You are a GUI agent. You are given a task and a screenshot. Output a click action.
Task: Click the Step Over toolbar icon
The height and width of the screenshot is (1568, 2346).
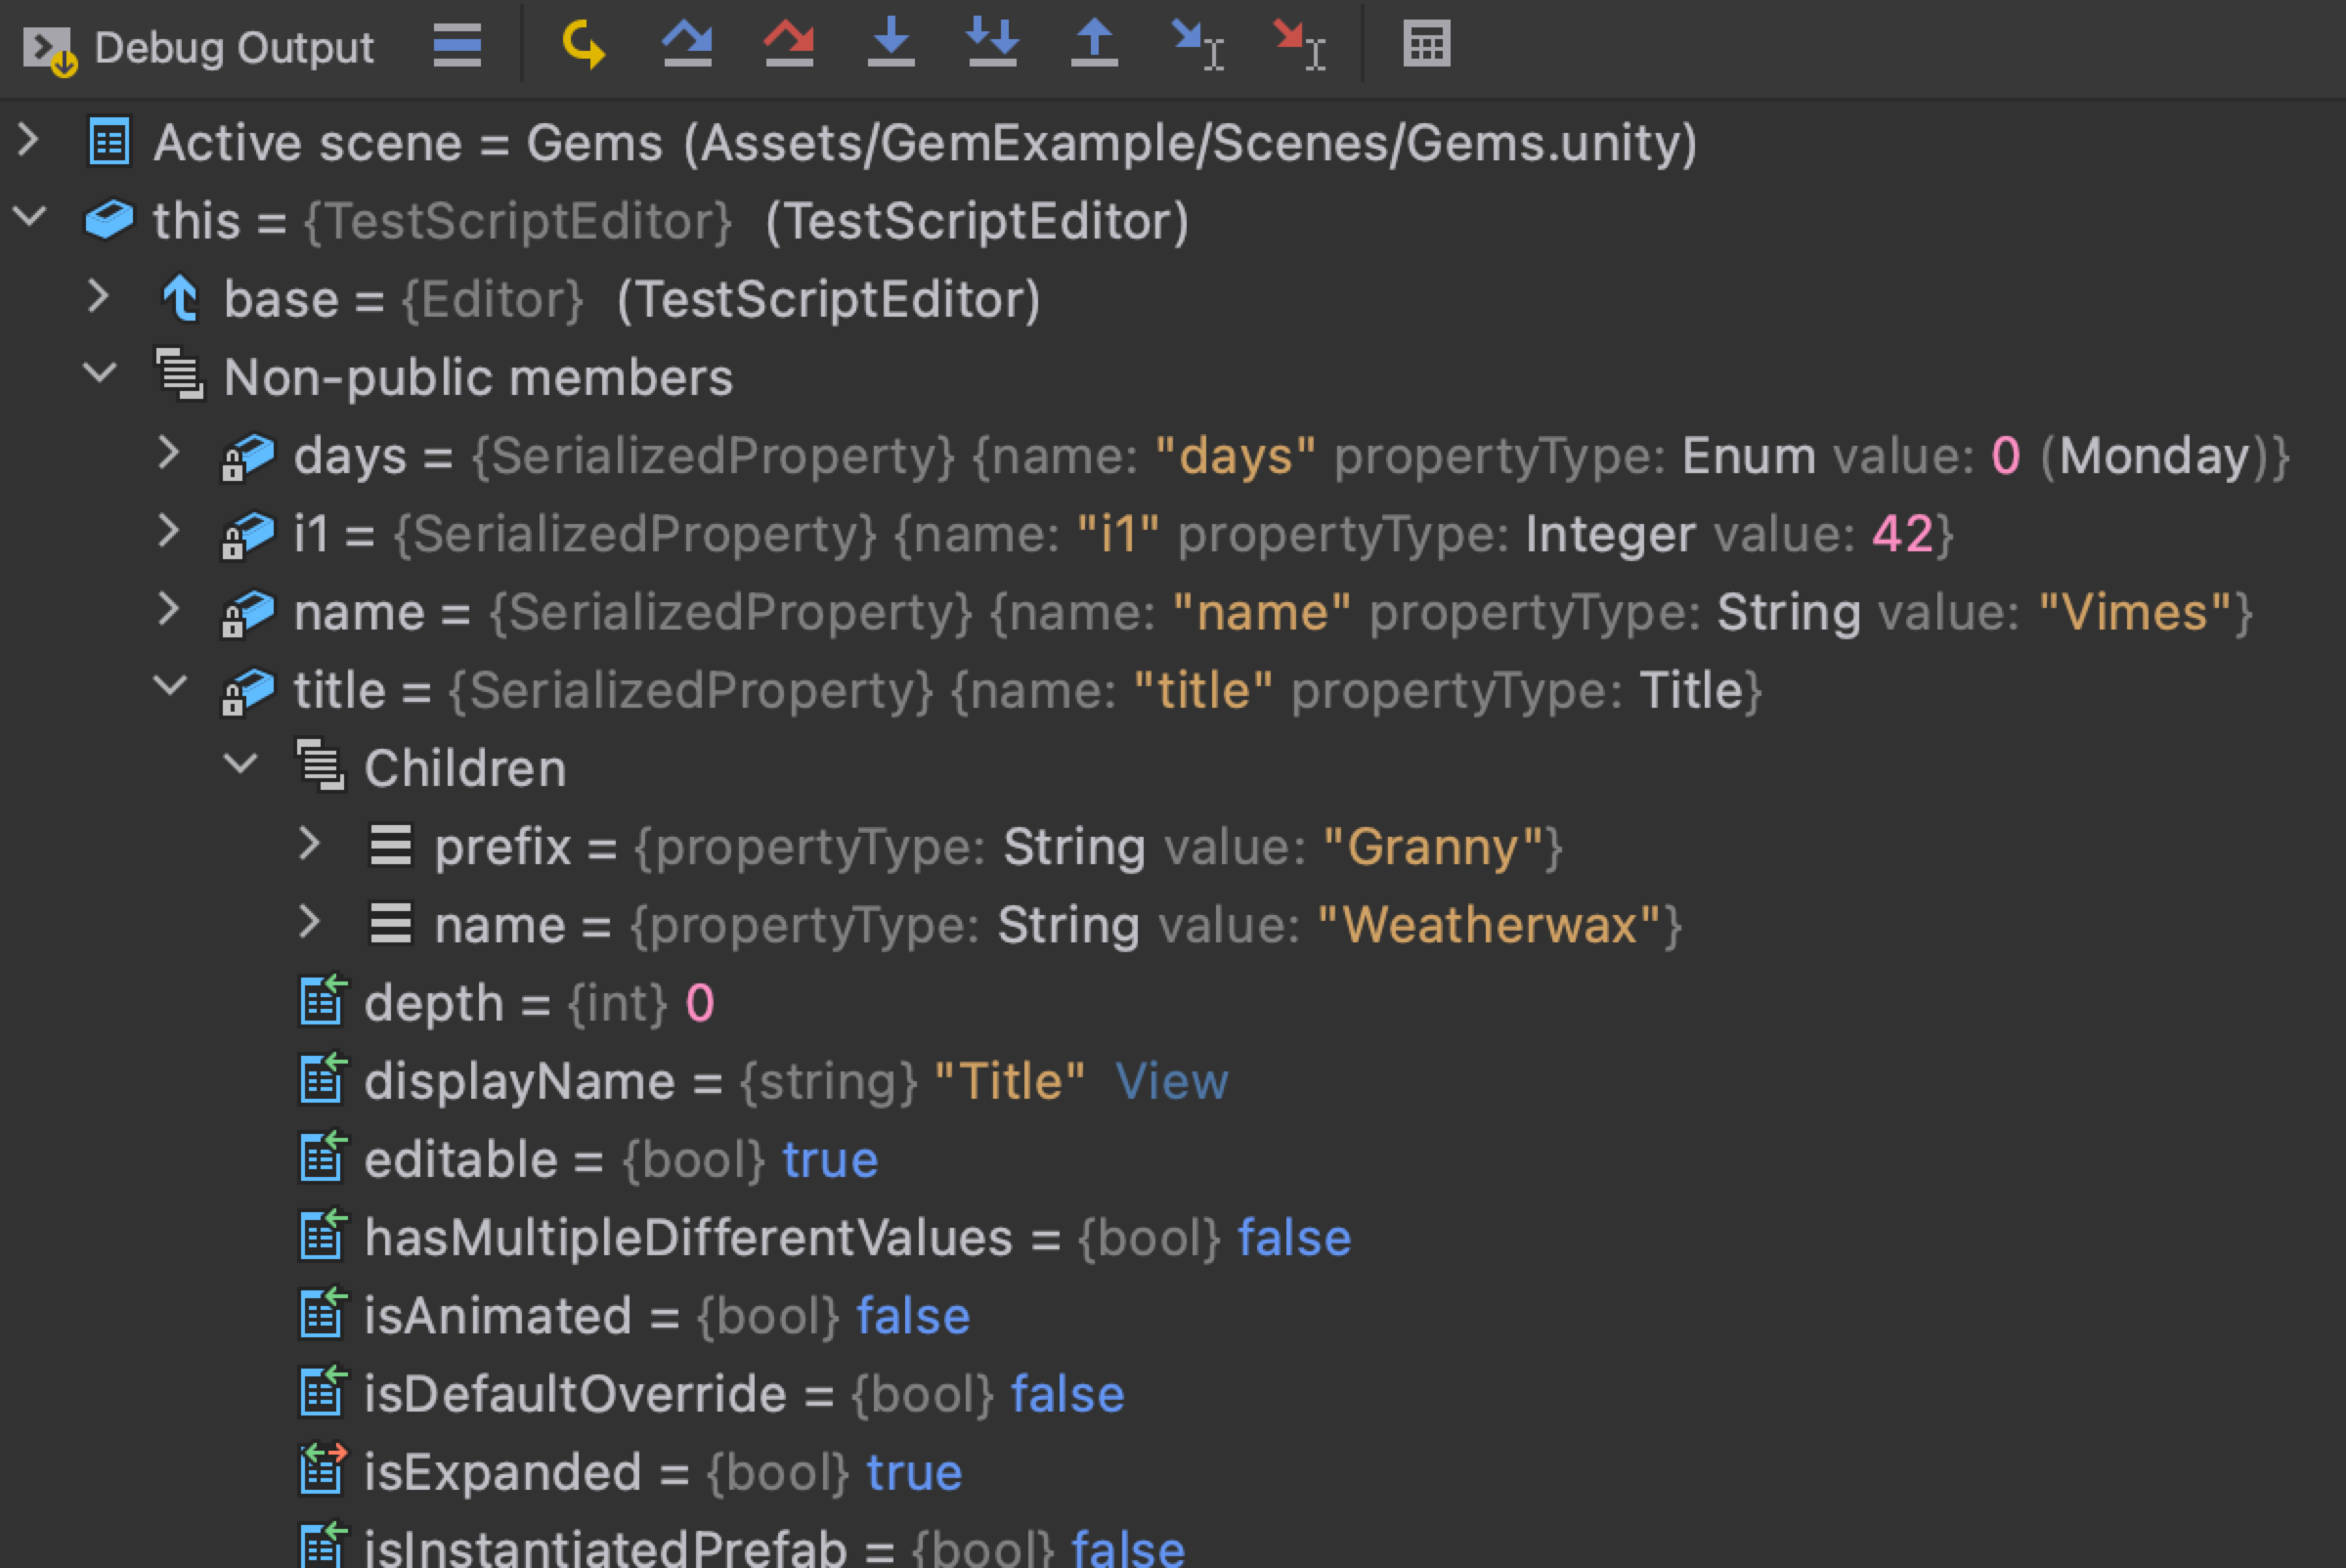pyautogui.click(x=687, y=45)
